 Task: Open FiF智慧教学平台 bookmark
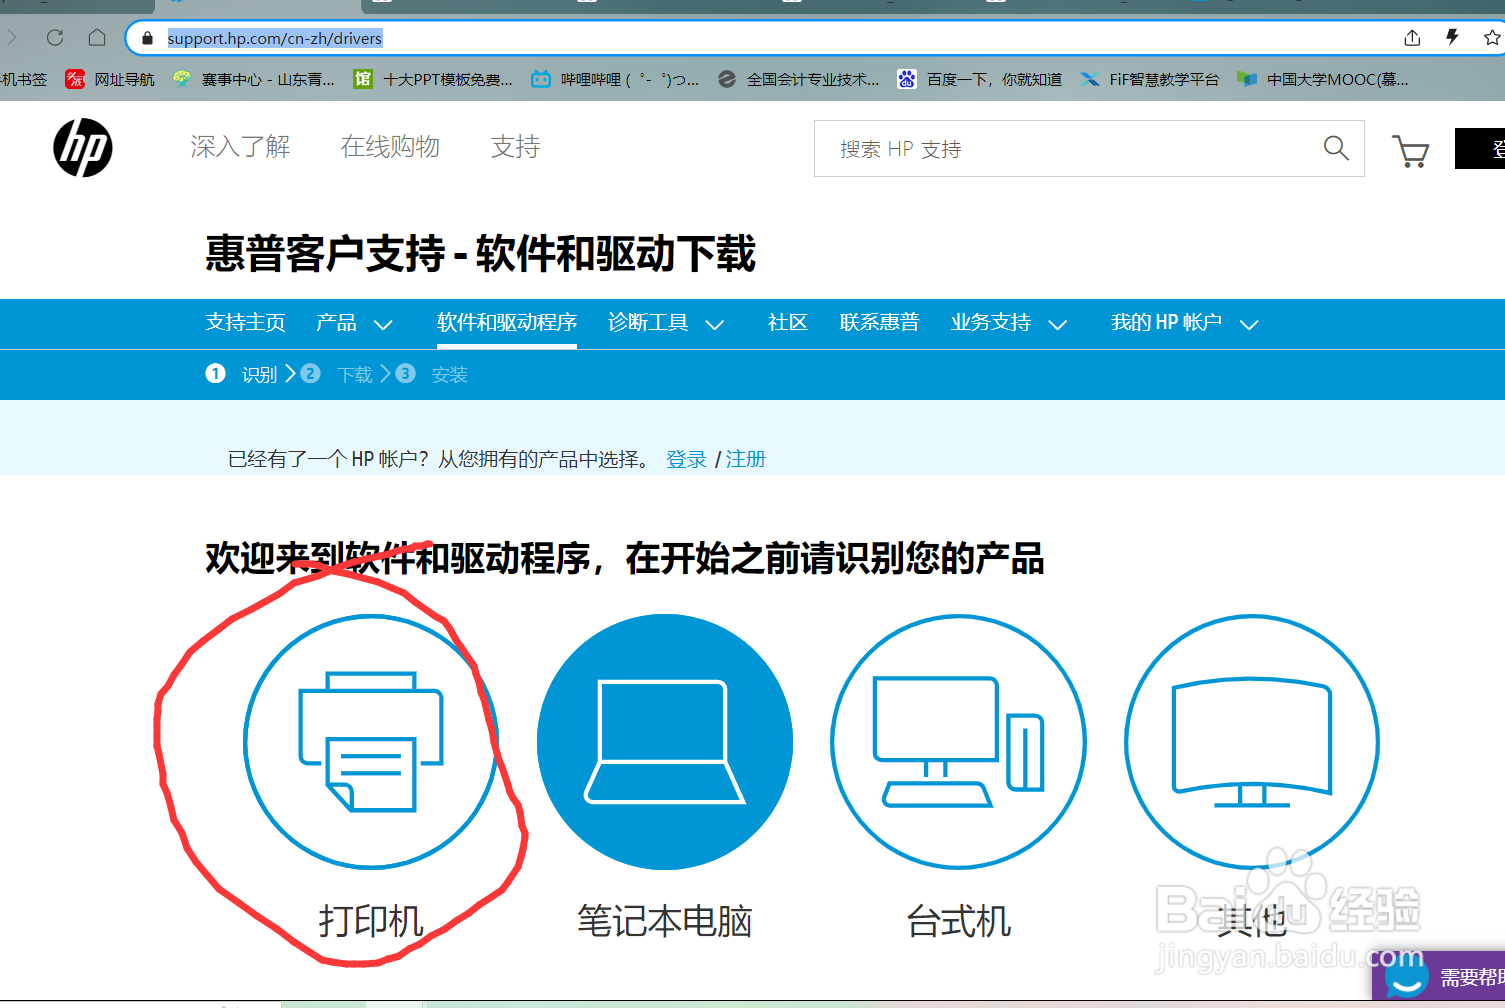tap(1150, 79)
